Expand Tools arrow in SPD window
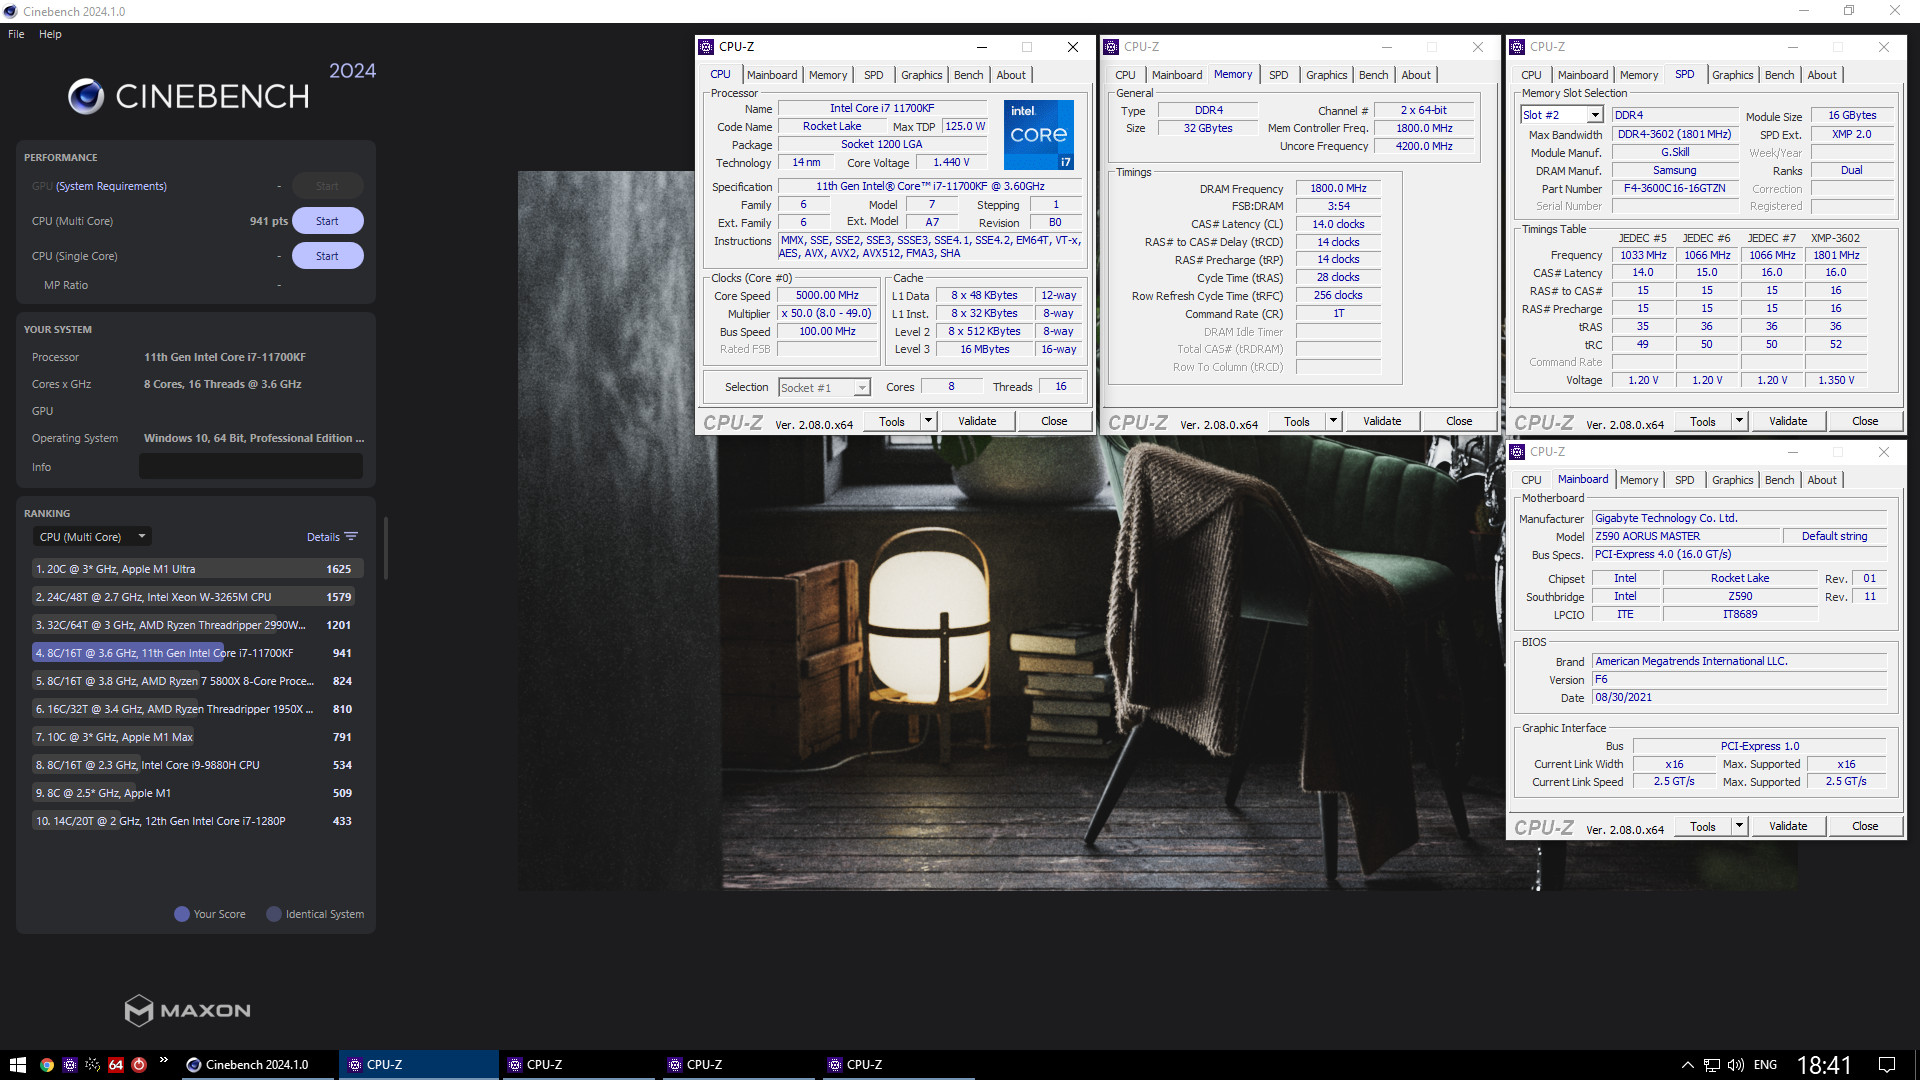The height and width of the screenshot is (1080, 1920). pyautogui.click(x=1739, y=421)
